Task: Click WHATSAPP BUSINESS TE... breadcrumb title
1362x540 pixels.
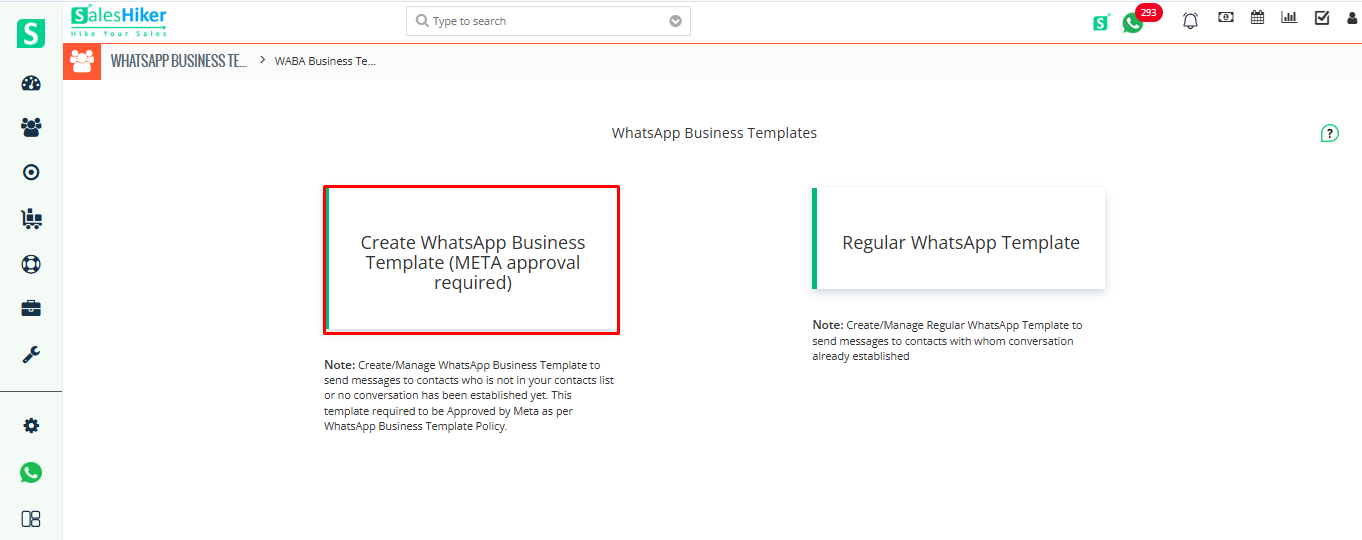Action: click(179, 61)
